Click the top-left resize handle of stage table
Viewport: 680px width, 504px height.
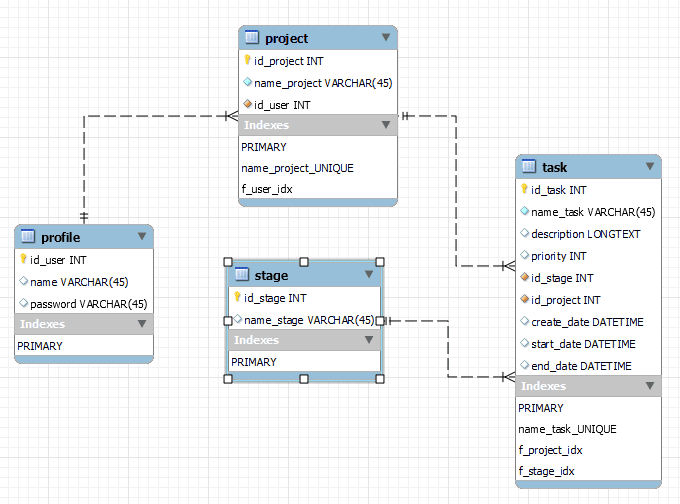tap(228, 259)
